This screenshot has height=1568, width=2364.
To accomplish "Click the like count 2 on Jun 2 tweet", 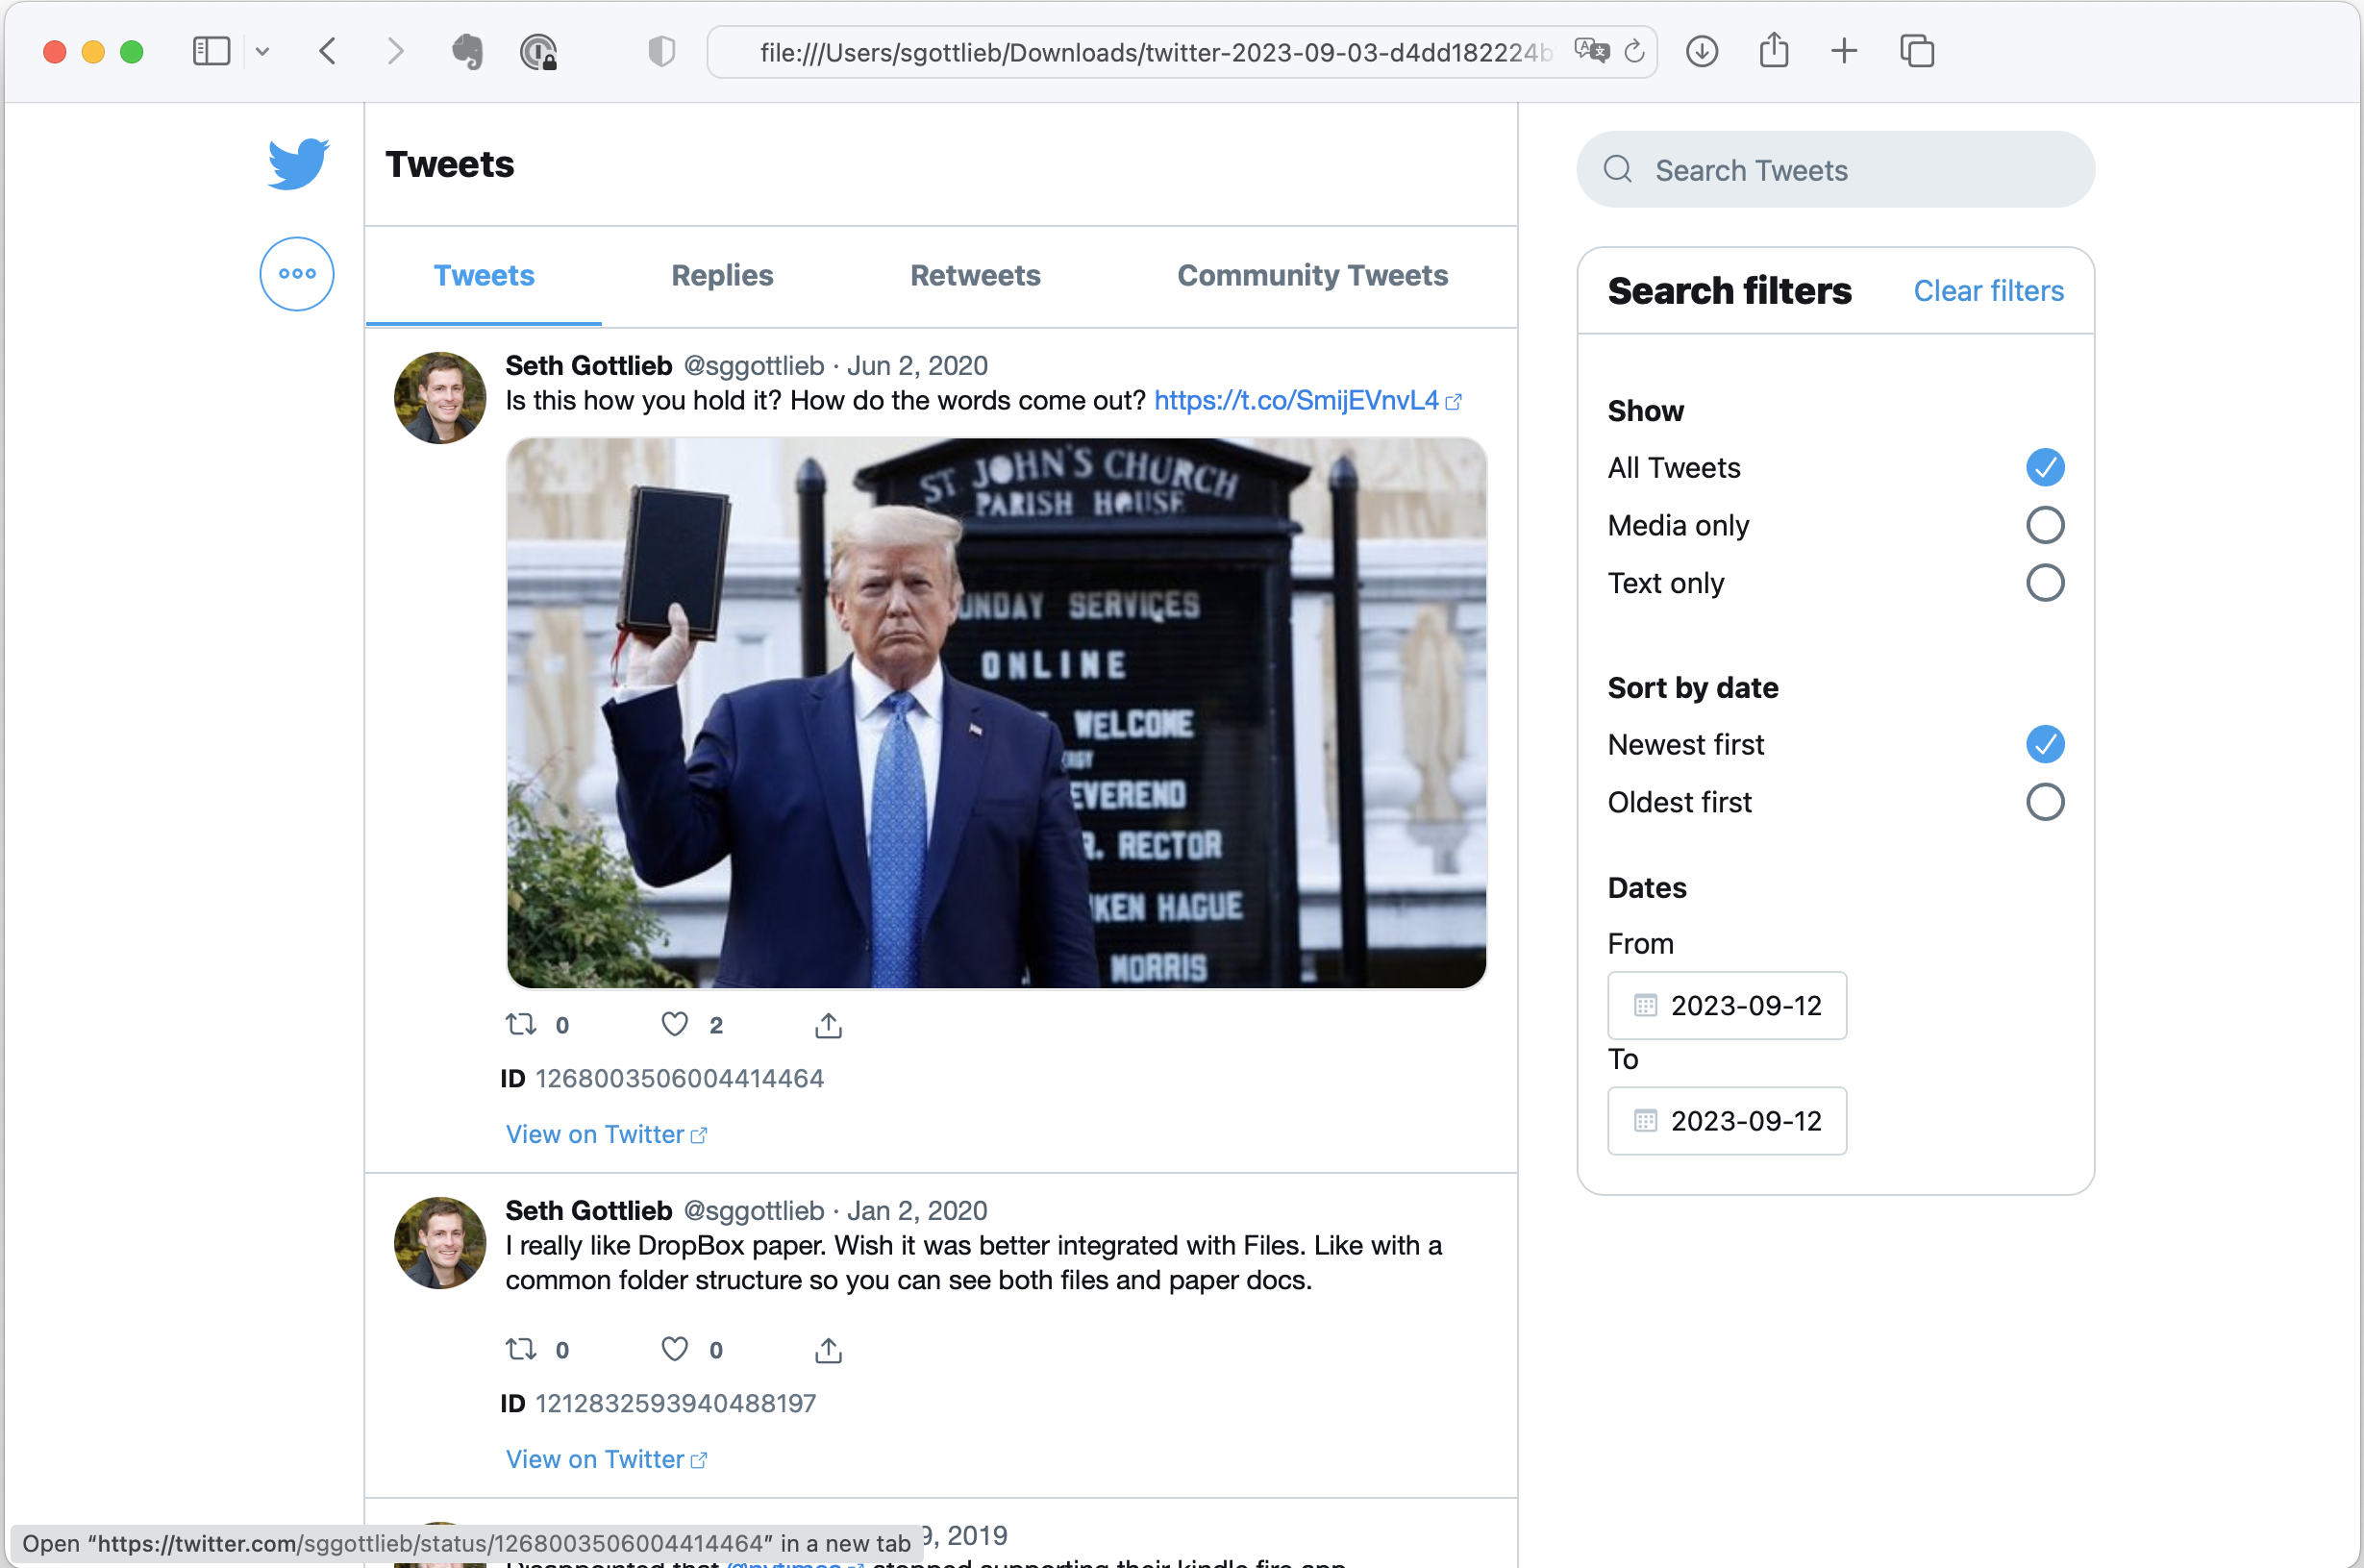I will [x=715, y=1025].
